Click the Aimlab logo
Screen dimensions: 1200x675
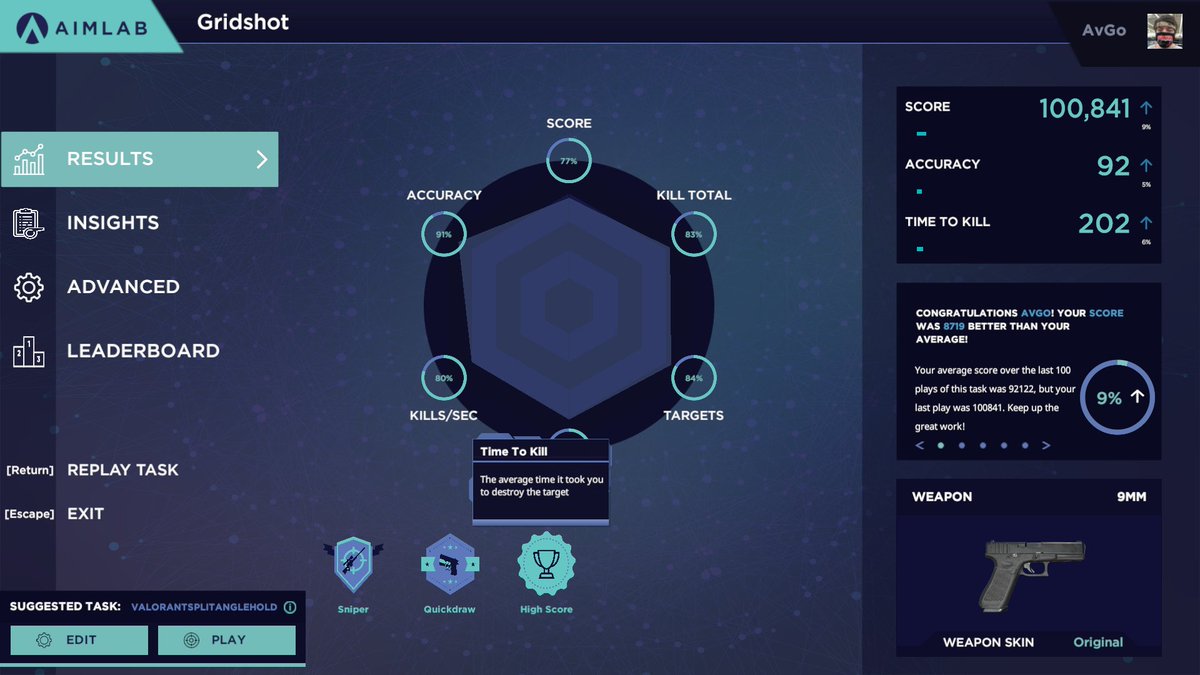pyautogui.click(x=82, y=27)
